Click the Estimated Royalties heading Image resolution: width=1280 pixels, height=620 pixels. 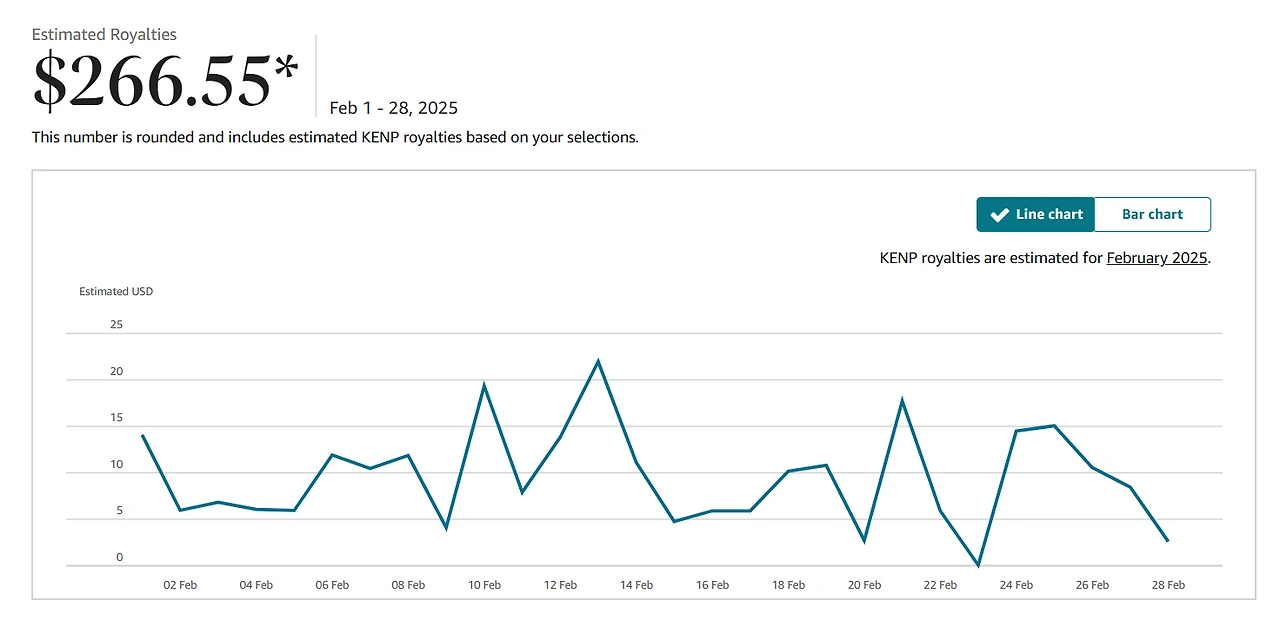pyautogui.click(x=104, y=33)
